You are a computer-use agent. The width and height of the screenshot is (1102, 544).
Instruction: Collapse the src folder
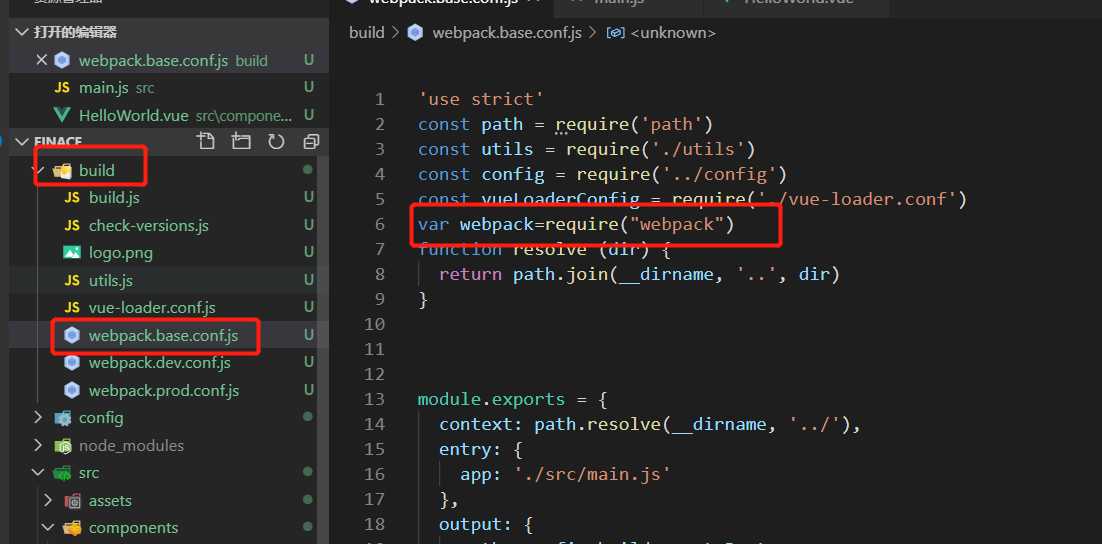tap(39, 473)
